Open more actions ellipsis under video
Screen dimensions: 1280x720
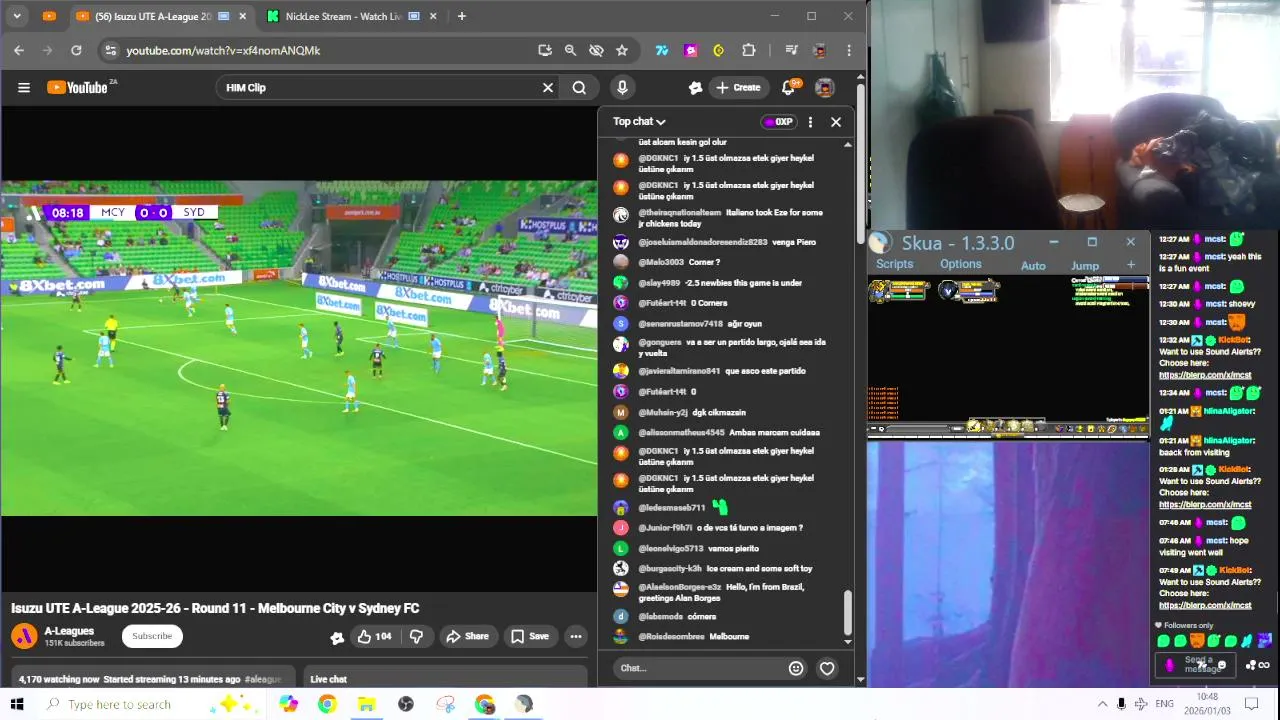(575, 636)
